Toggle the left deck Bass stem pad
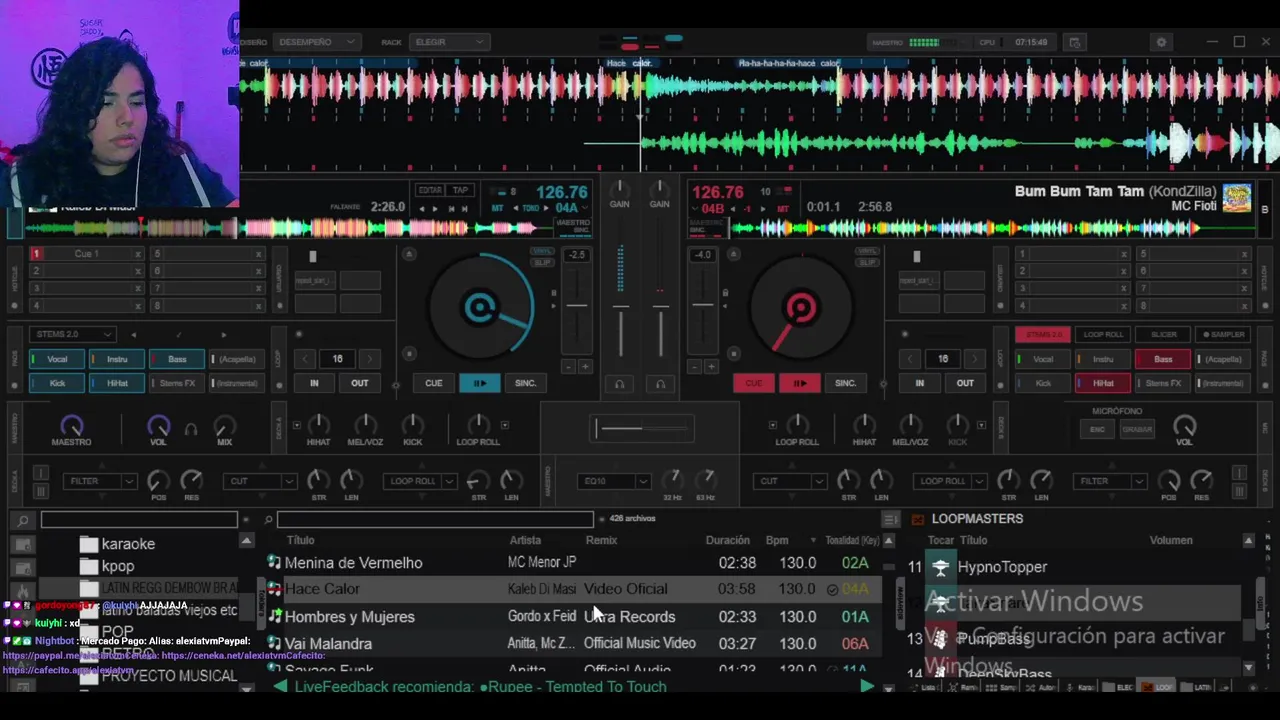This screenshot has height=720, width=1280. coord(177,359)
